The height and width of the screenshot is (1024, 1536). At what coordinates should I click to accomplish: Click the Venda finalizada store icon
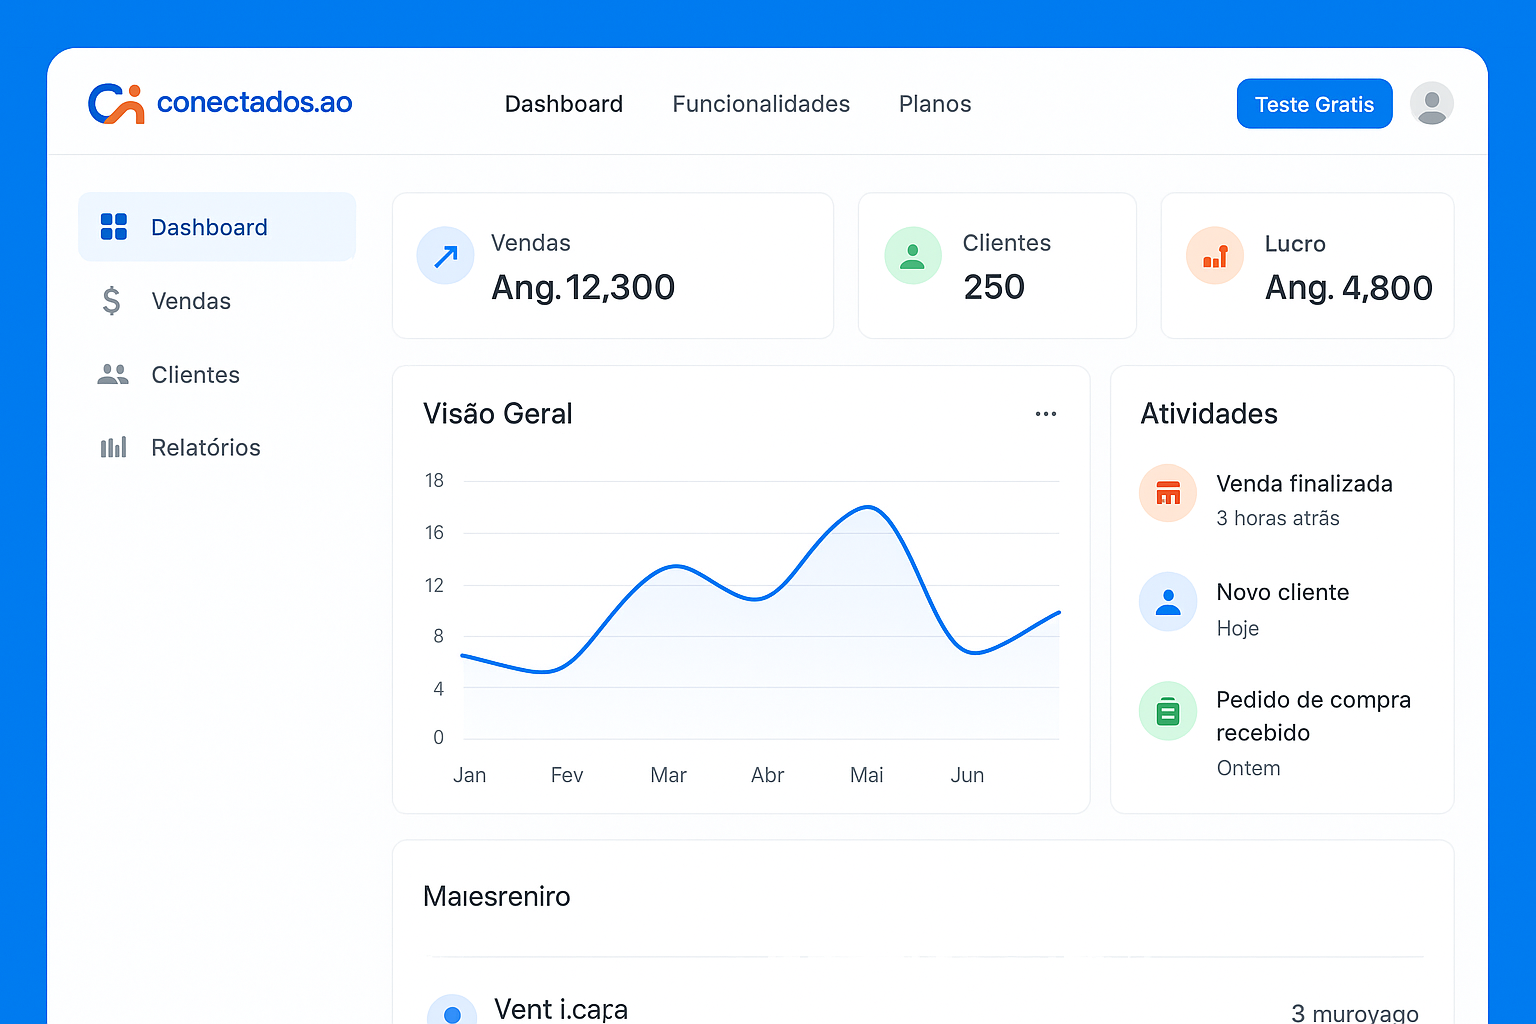point(1168,493)
